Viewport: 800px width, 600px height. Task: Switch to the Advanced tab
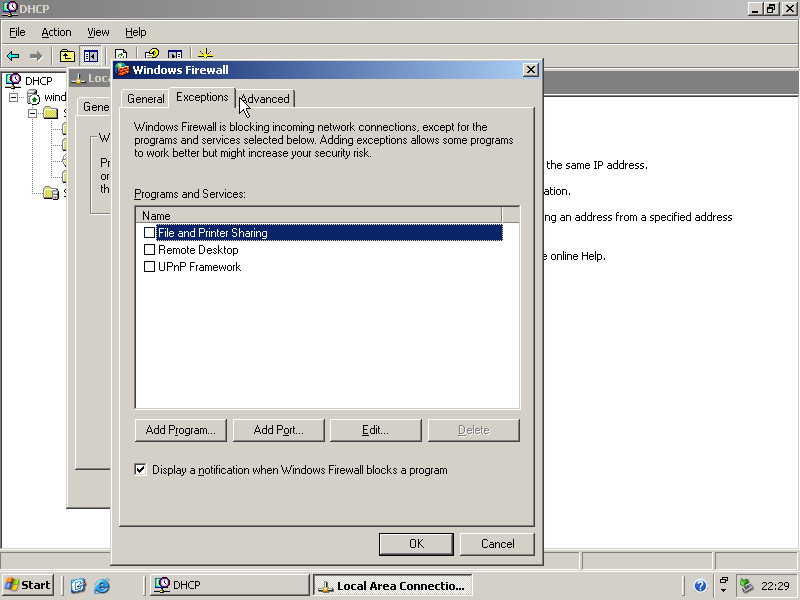click(266, 99)
